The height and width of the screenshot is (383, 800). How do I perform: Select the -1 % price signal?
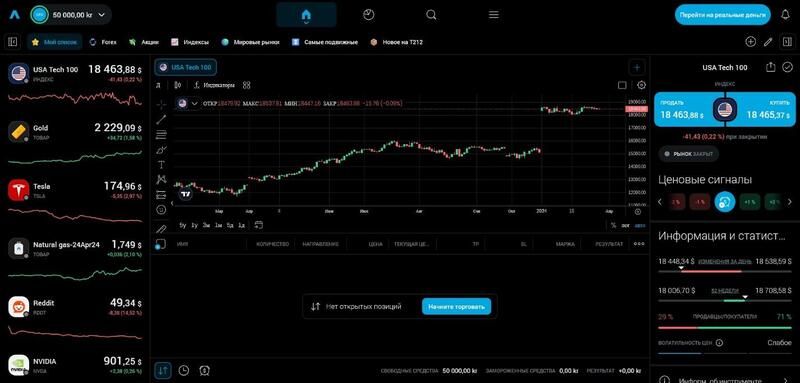pos(699,202)
